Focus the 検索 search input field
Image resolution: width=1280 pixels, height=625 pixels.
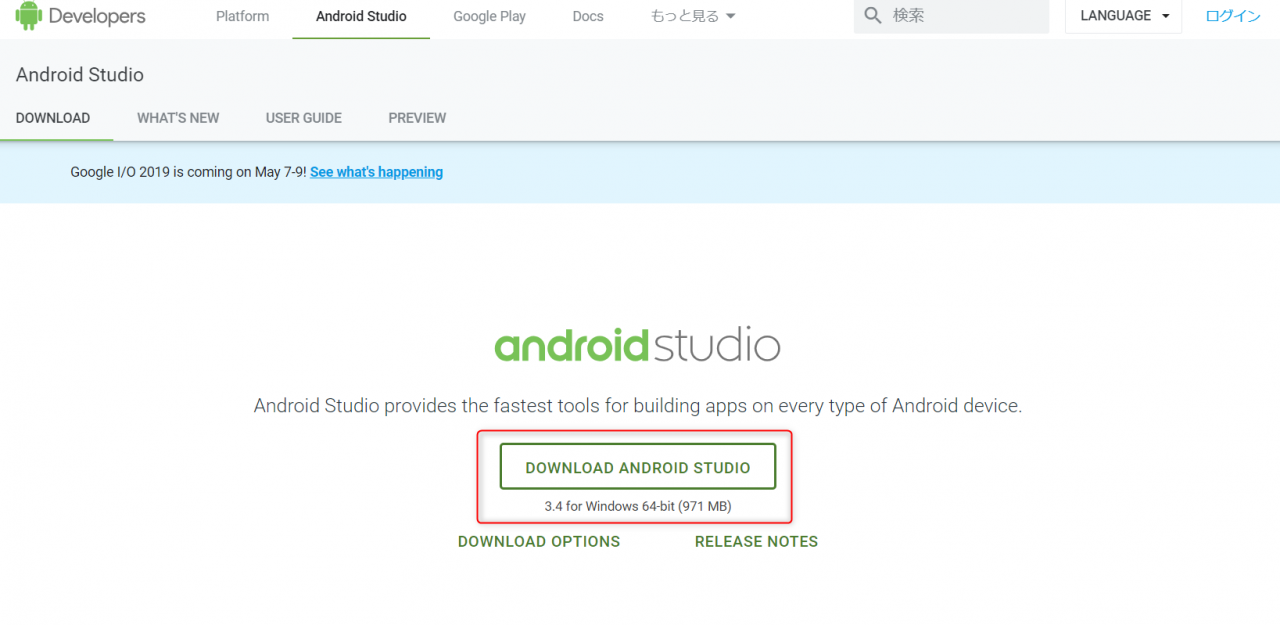(x=965, y=16)
